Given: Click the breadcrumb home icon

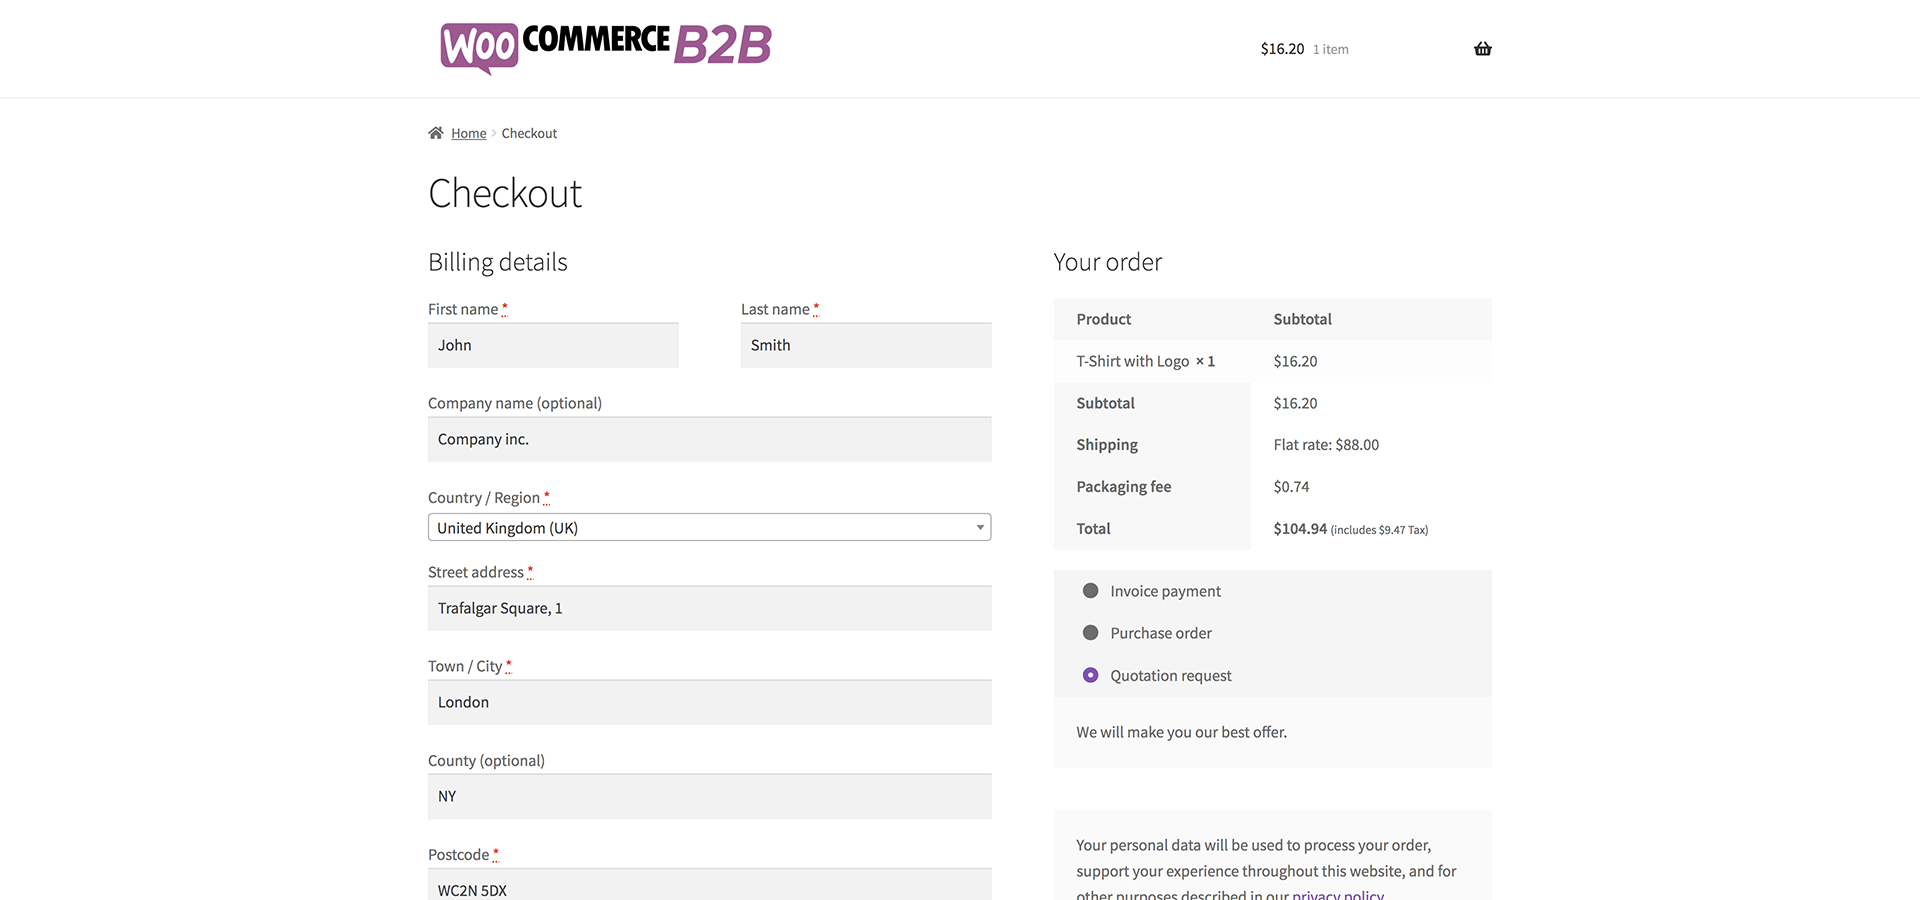Looking at the screenshot, I should tap(436, 133).
